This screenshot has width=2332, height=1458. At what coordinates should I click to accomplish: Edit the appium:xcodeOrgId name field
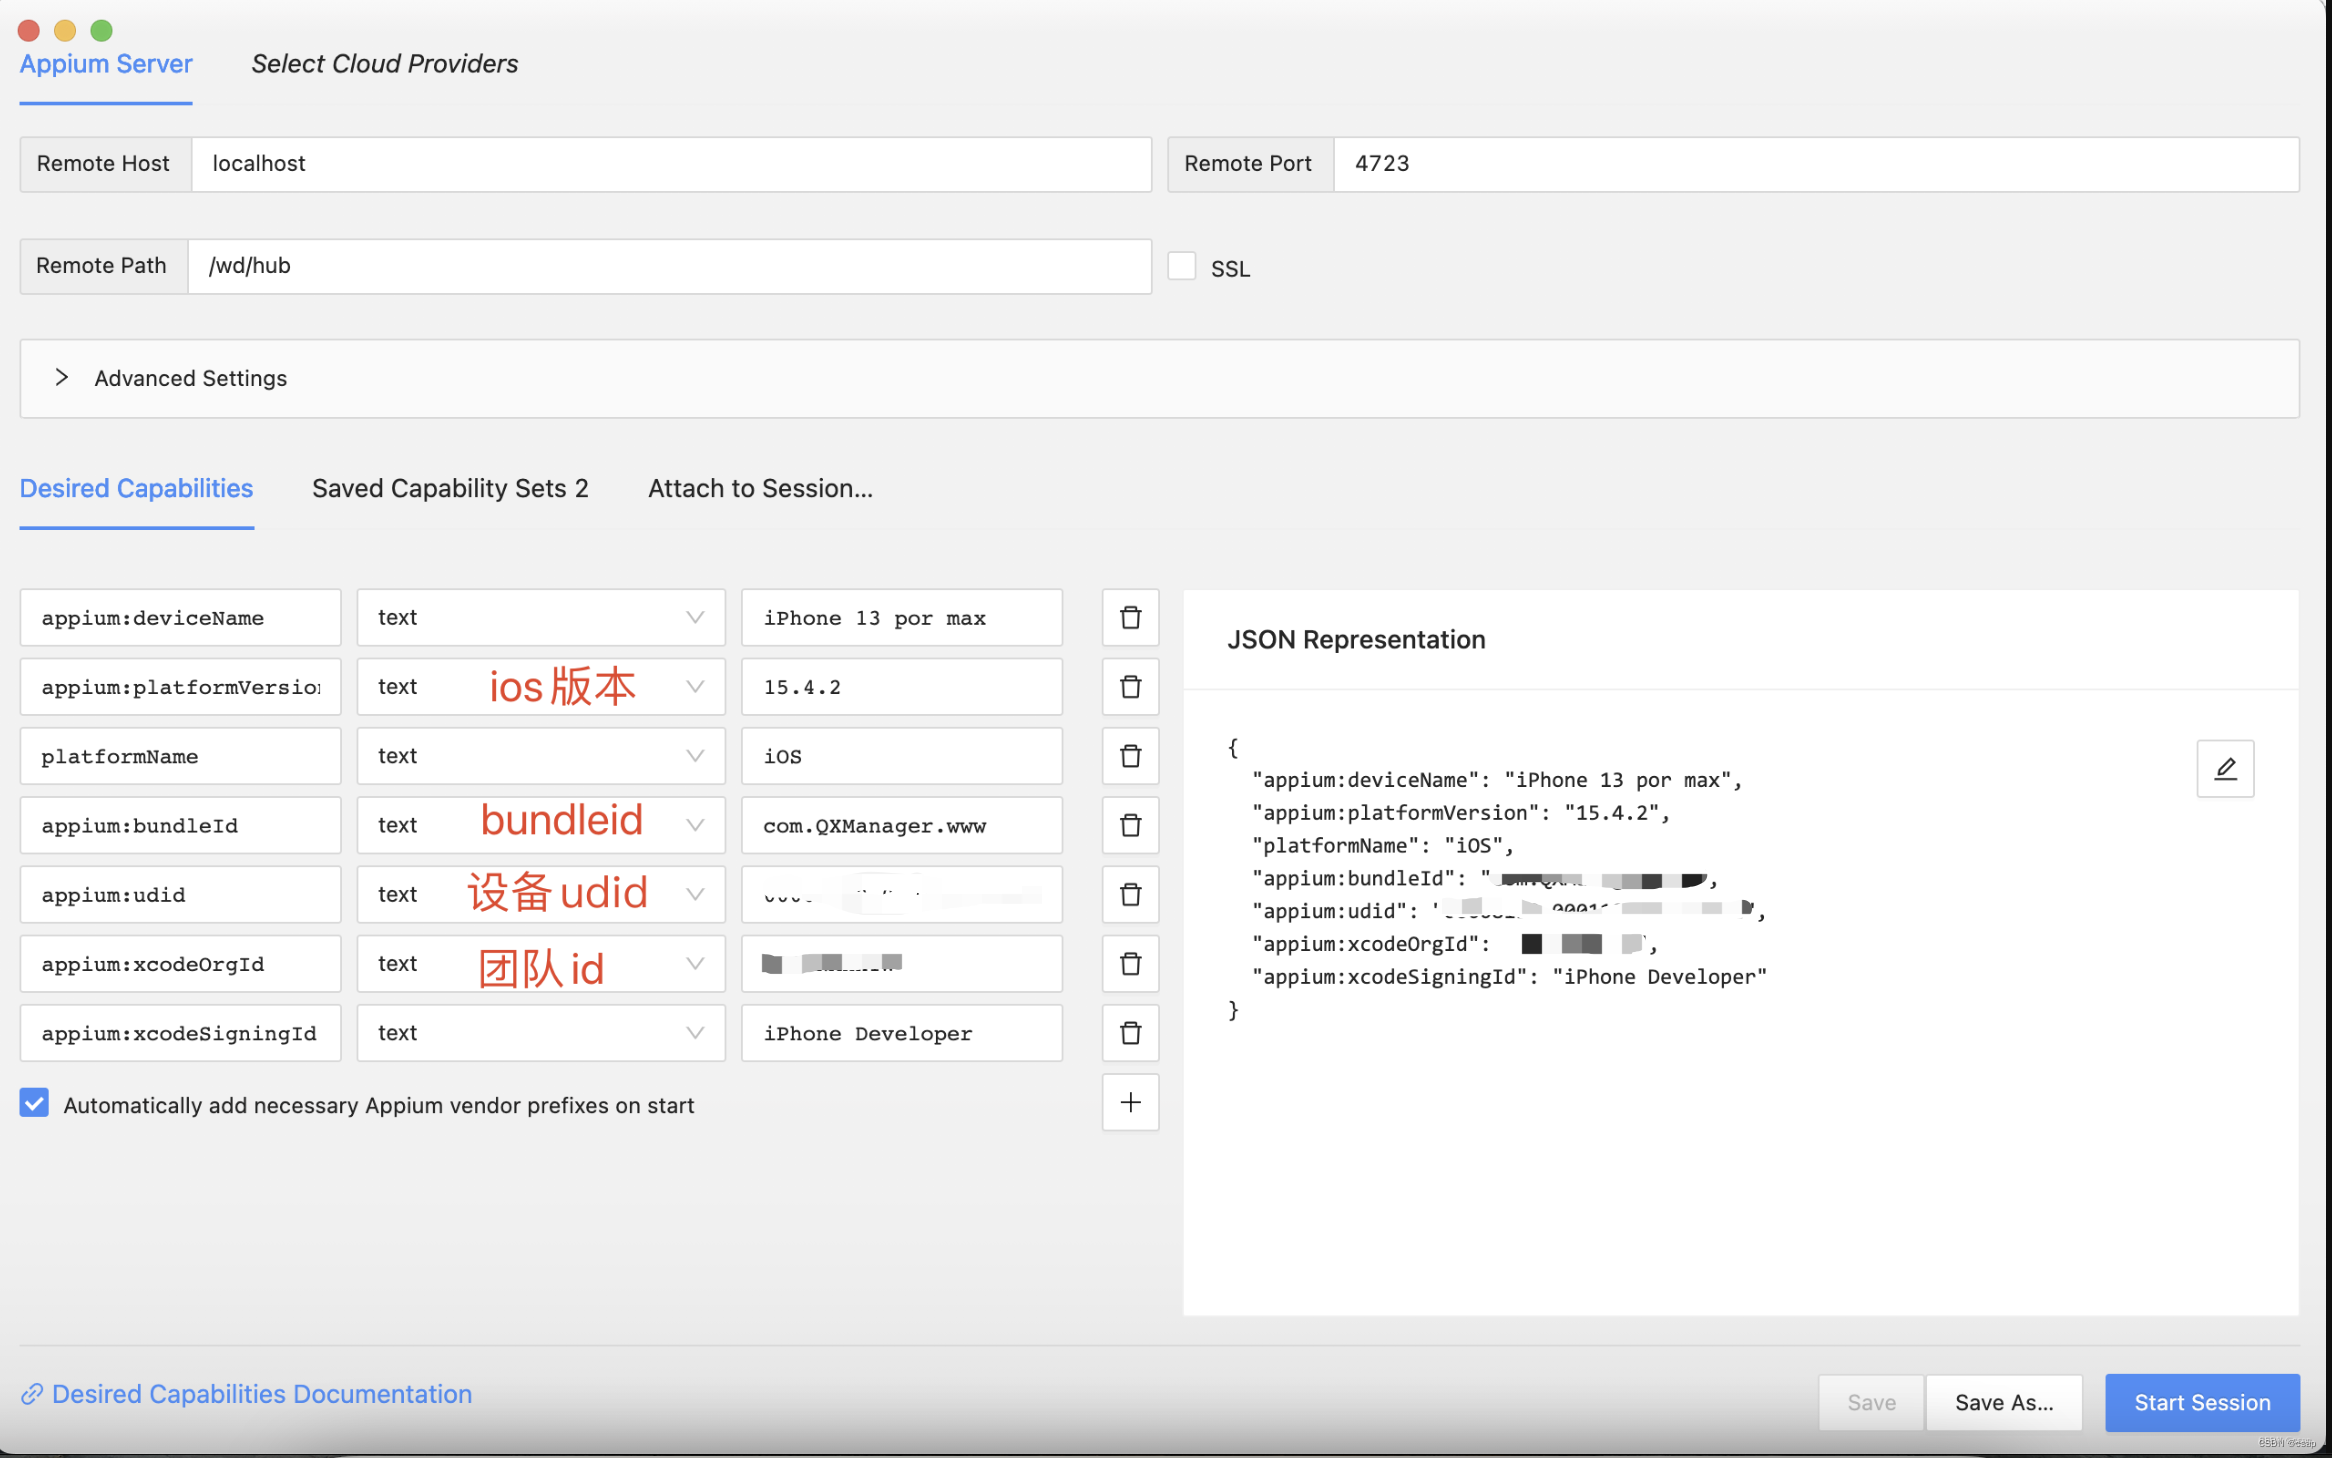click(x=180, y=963)
